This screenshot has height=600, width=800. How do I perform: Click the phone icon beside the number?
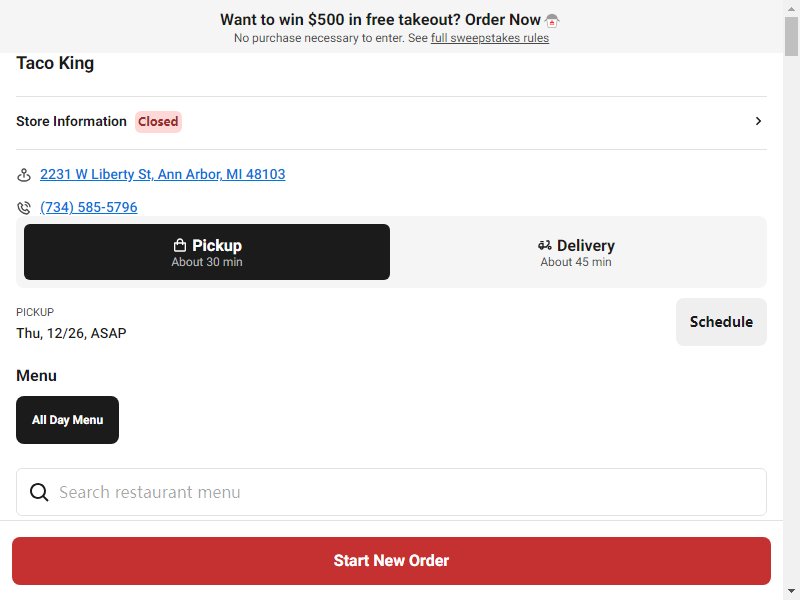coord(23,208)
